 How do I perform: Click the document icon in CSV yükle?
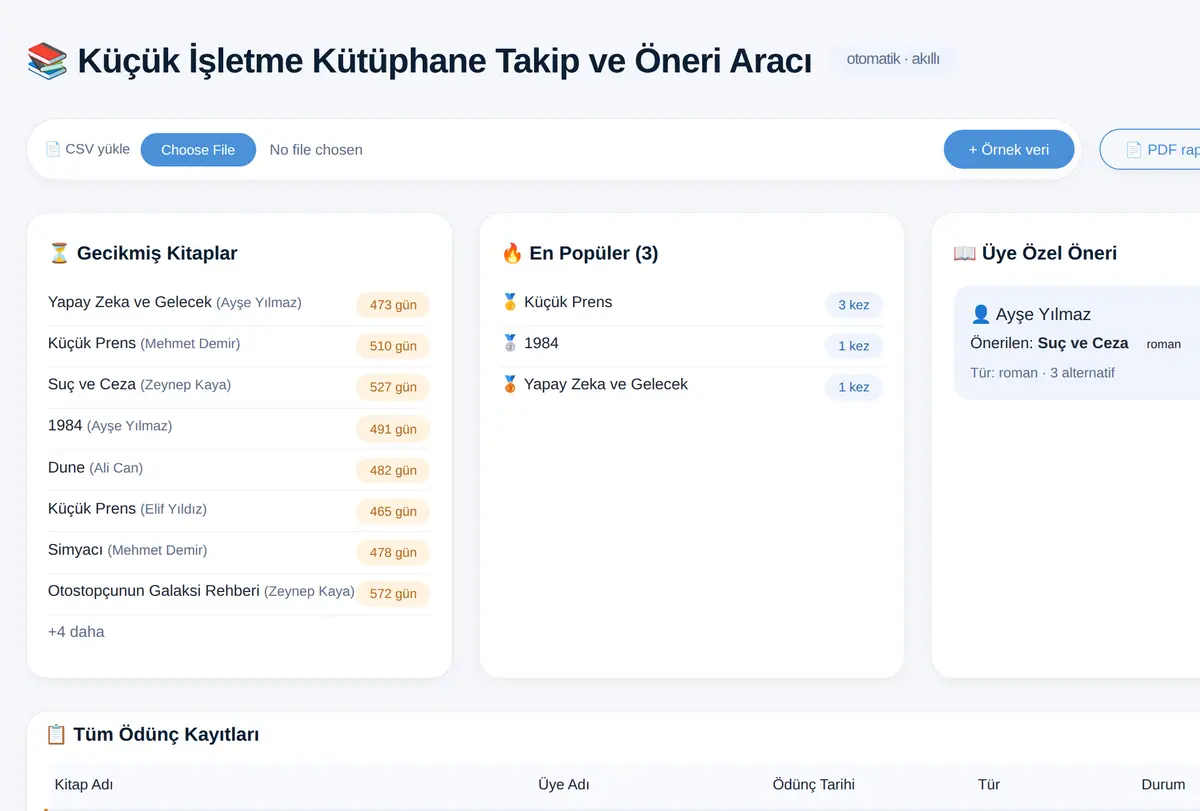pyautogui.click(x=53, y=149)
